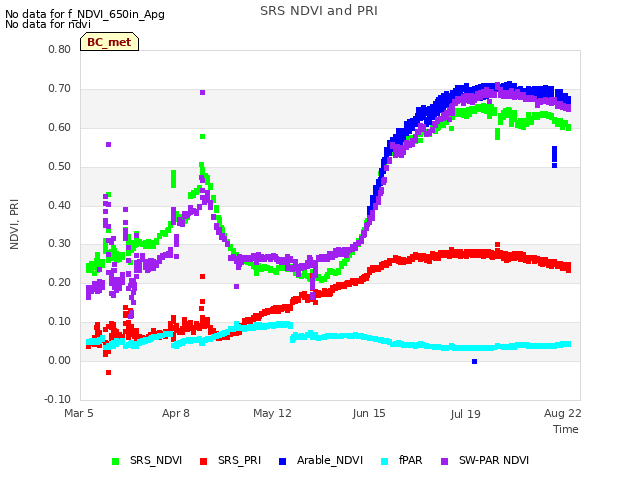Click the red SRS_PRI legend swatch
The width and height of the screenshot is (640, 480).
click(203, 461)
